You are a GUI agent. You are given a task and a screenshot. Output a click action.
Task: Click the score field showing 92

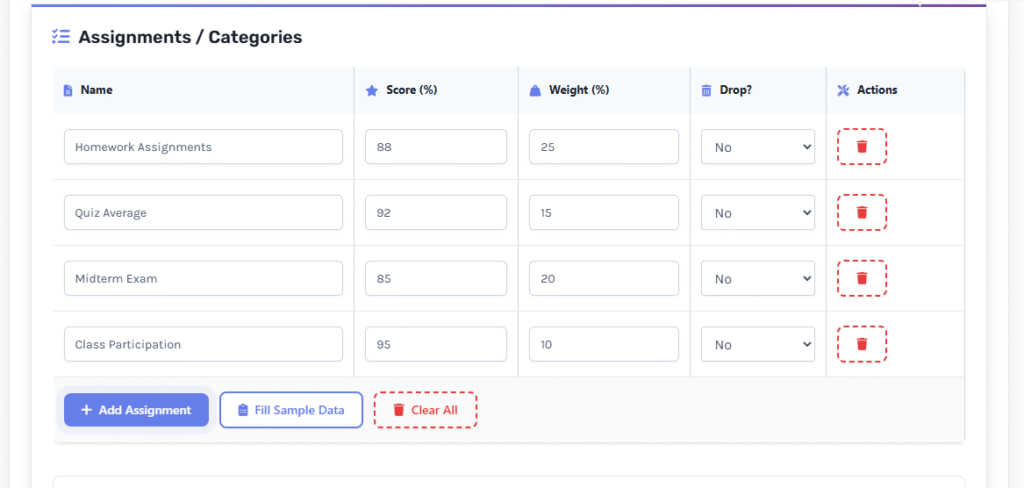pos(436,212)
